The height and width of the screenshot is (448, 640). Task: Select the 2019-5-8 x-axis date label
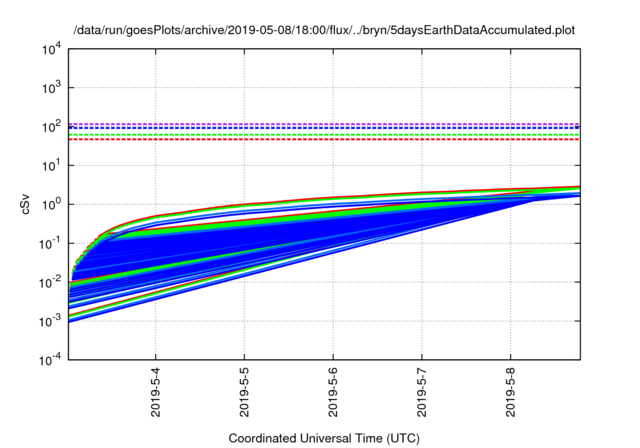point(511,392)
